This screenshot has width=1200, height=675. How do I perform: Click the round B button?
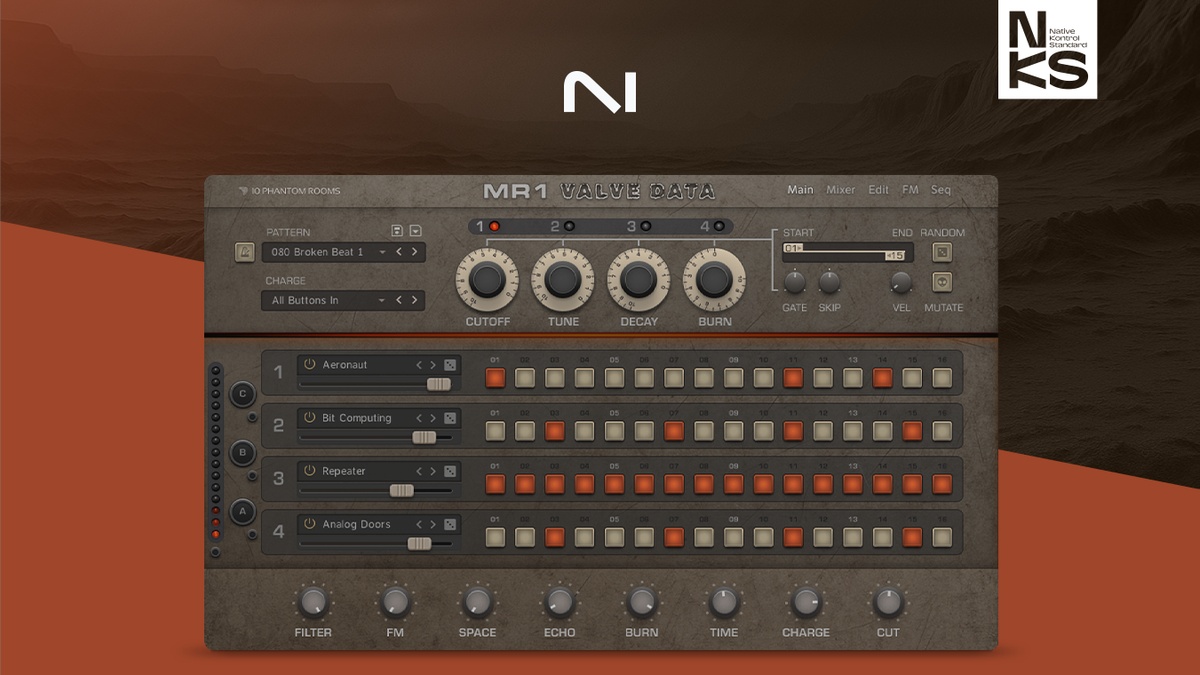coord(242,453)
